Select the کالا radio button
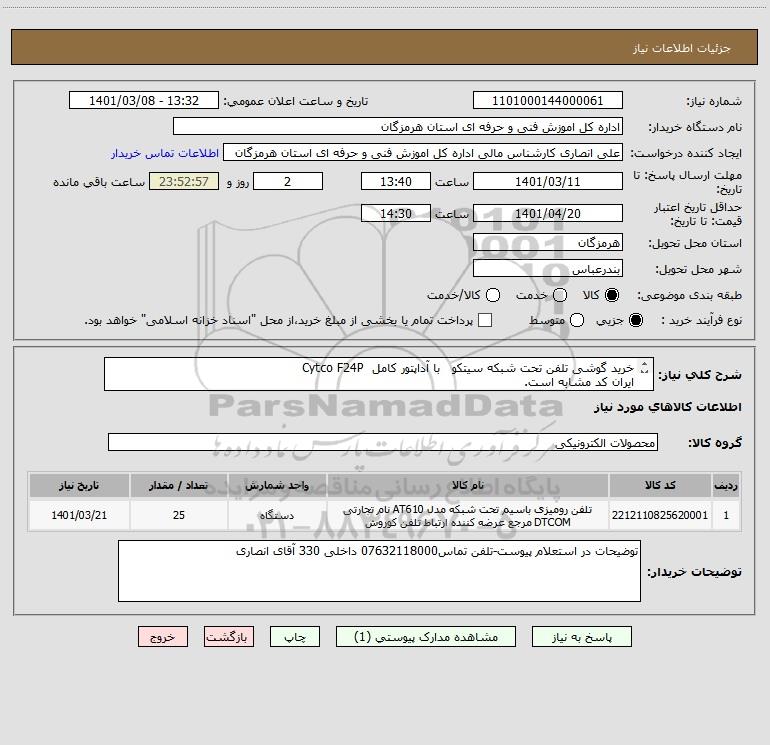770x745 pixels. (612, 295)
